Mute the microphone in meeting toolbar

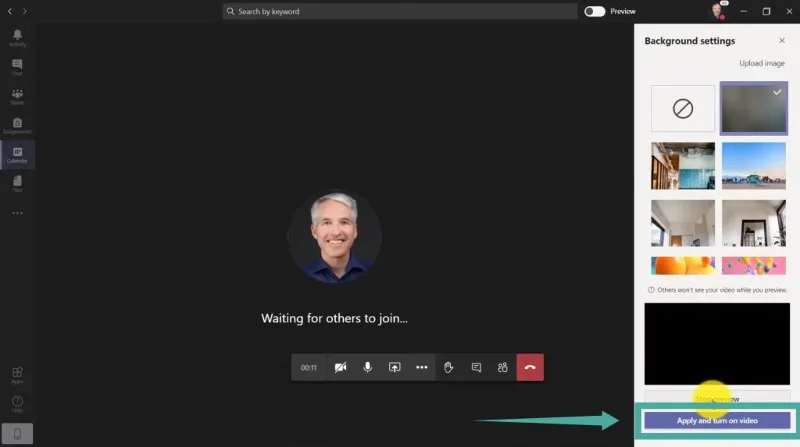(x=367, y=367)
